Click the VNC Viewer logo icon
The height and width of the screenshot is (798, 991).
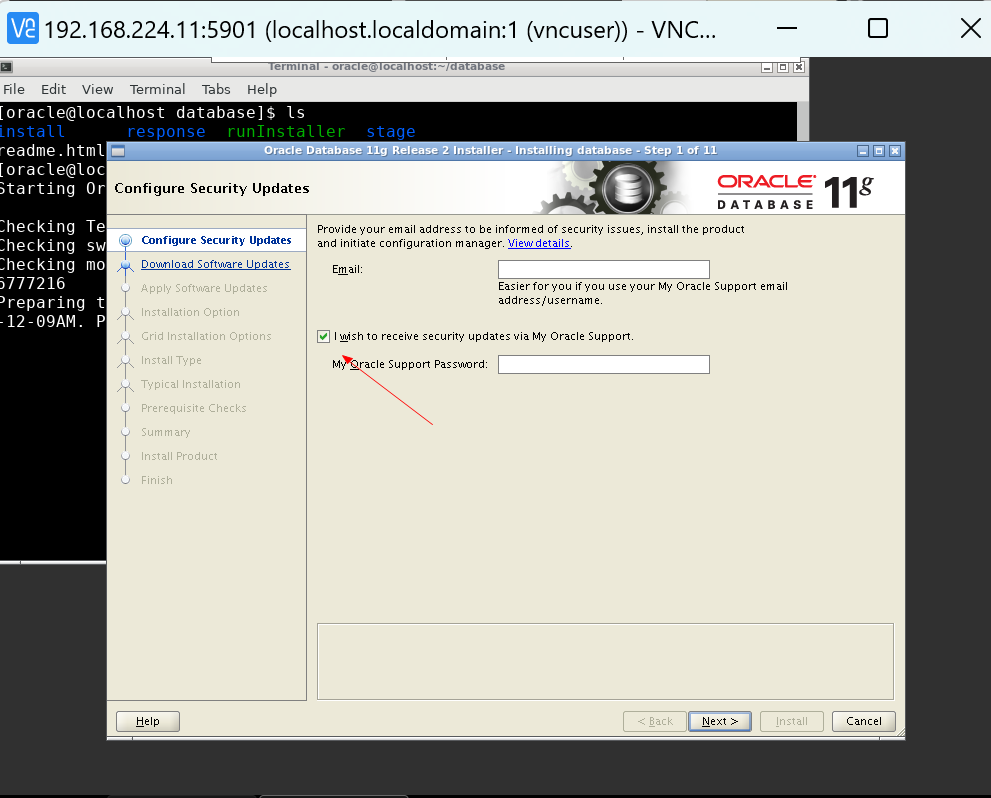(x=23, y=28)
